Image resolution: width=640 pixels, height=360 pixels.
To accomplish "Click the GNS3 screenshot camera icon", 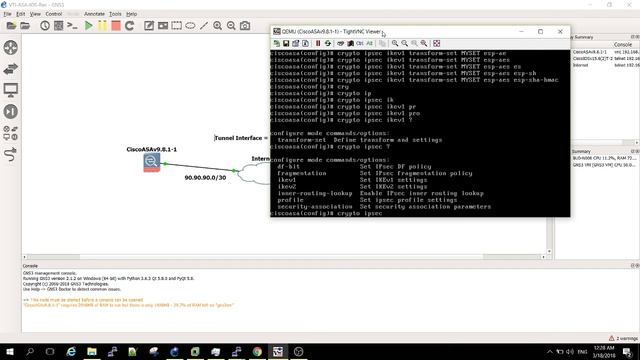I will pos(245,26).
